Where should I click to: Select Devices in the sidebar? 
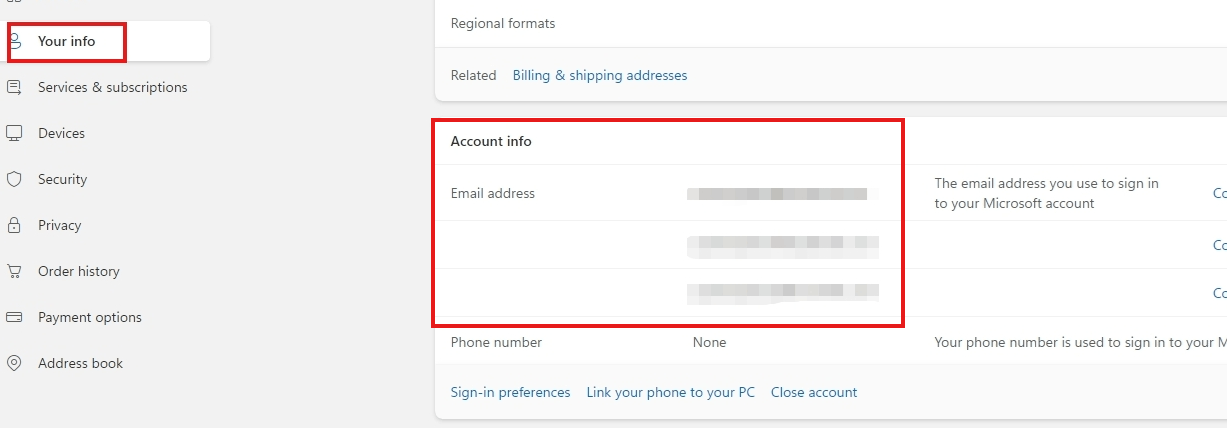[61, 133]
